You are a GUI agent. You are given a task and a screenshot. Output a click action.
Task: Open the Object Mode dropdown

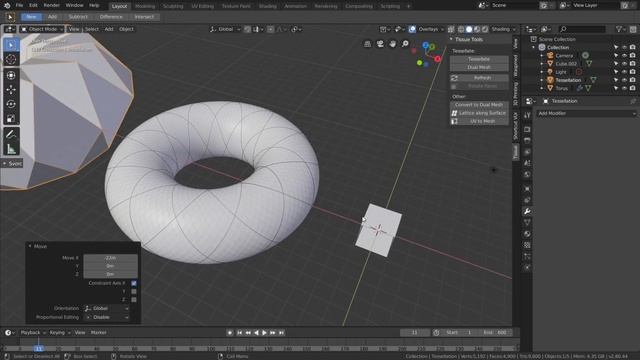[42, 29]
